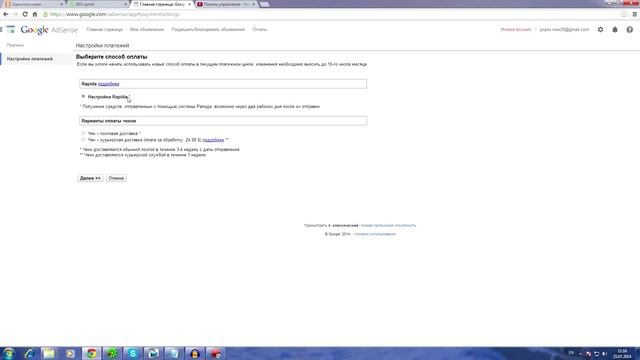This screenshot has width=640, height=360.
Task: Switch to the second (green icon) browser tab
Action: pyautogui.click(x=97, y=4)
